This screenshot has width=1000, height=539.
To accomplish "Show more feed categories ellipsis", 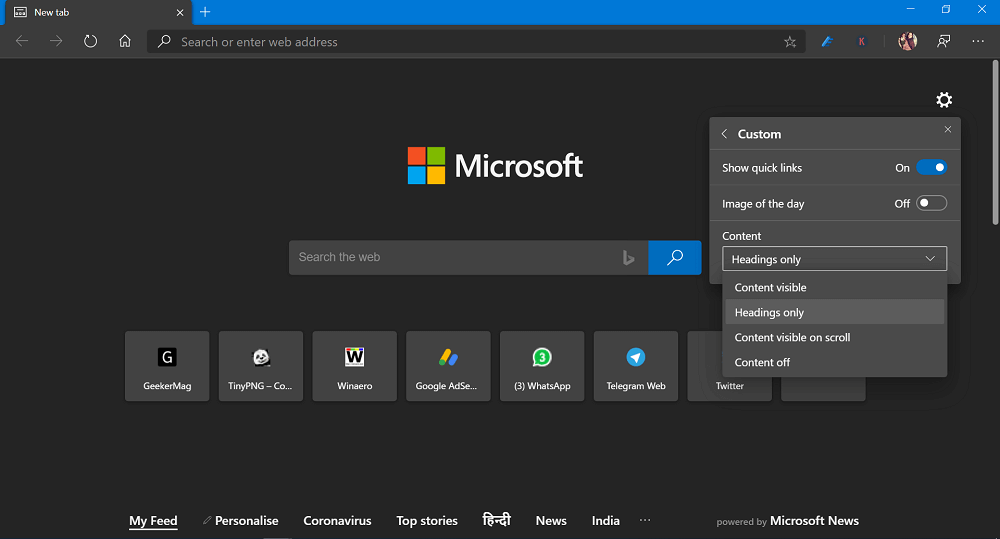I will pos(645,521).
